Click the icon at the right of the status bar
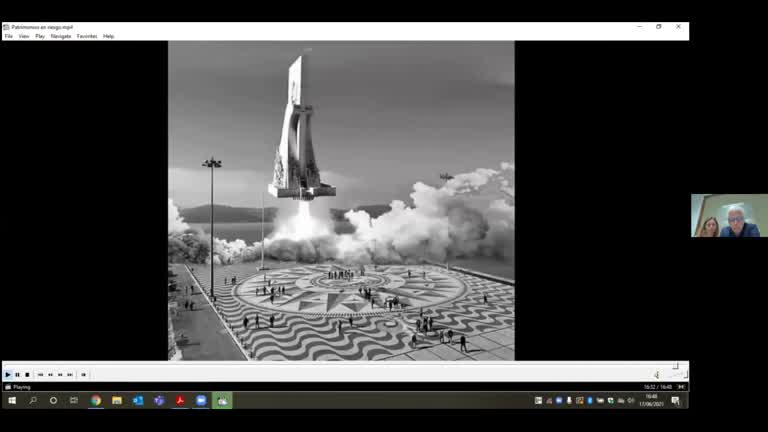This screenshot has width=768, height=432. (x=681, y=387)
